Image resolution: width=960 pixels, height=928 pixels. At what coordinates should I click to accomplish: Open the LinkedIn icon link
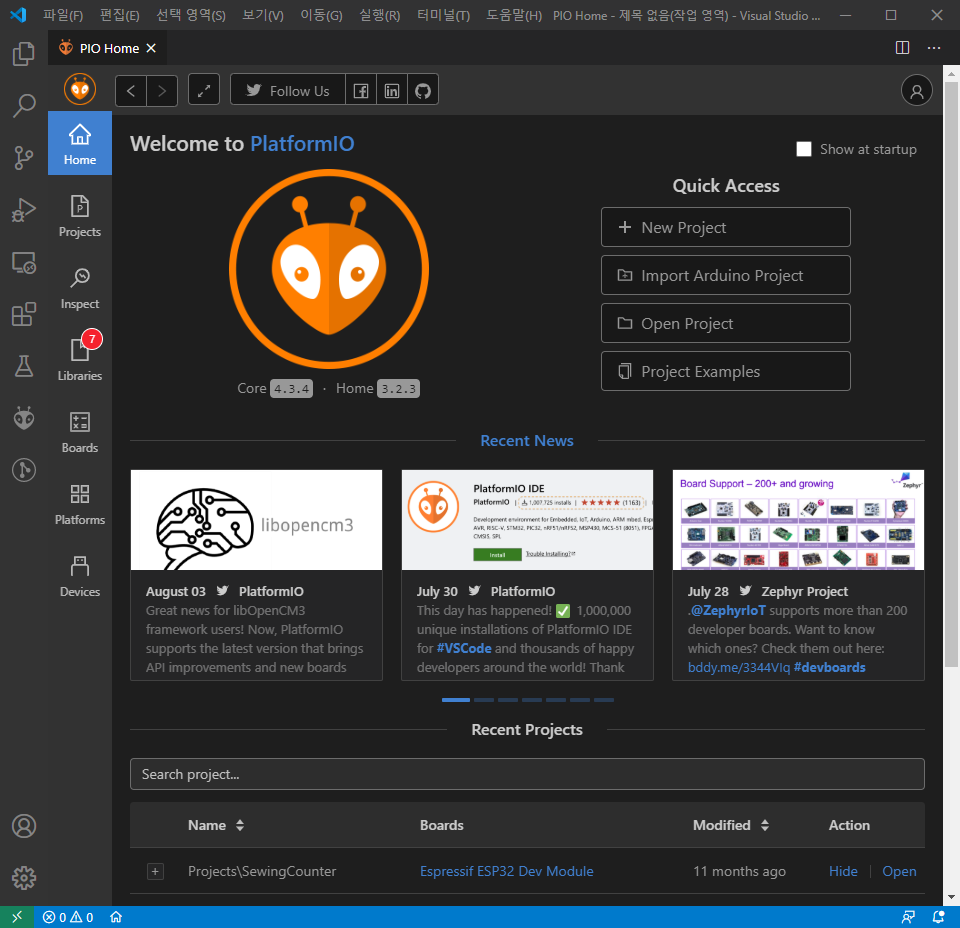(x=392, y=91)
